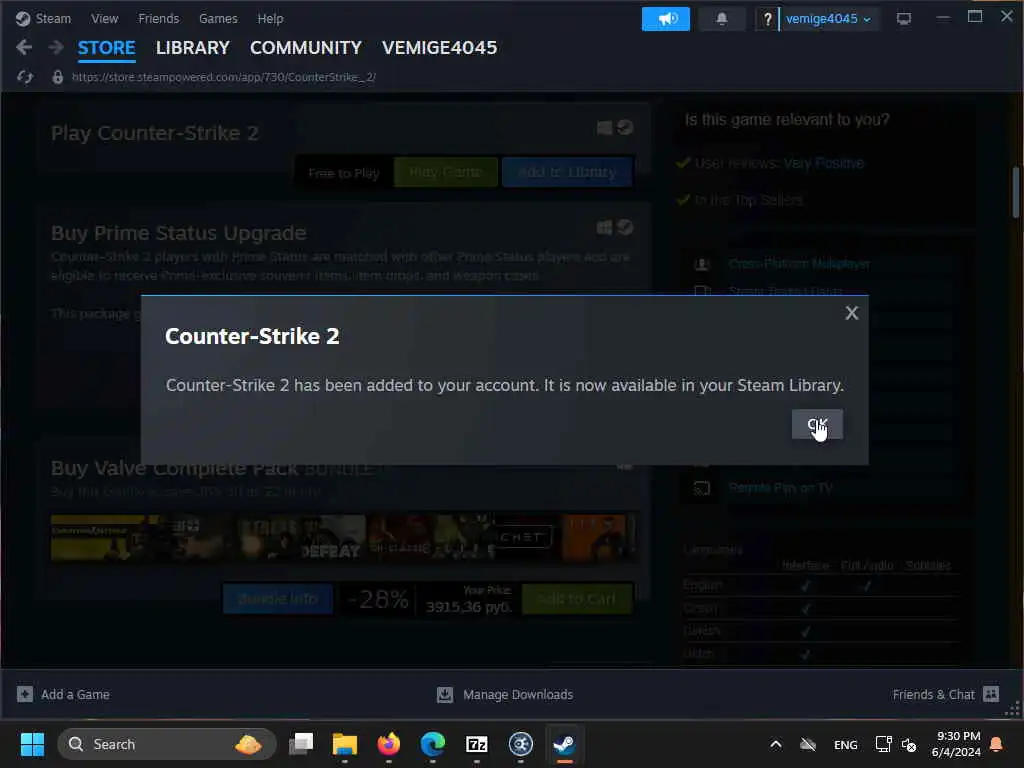Switch to the COMMUNITY tab
This screenshot has width=1024, height=768.
pos(306,48)
